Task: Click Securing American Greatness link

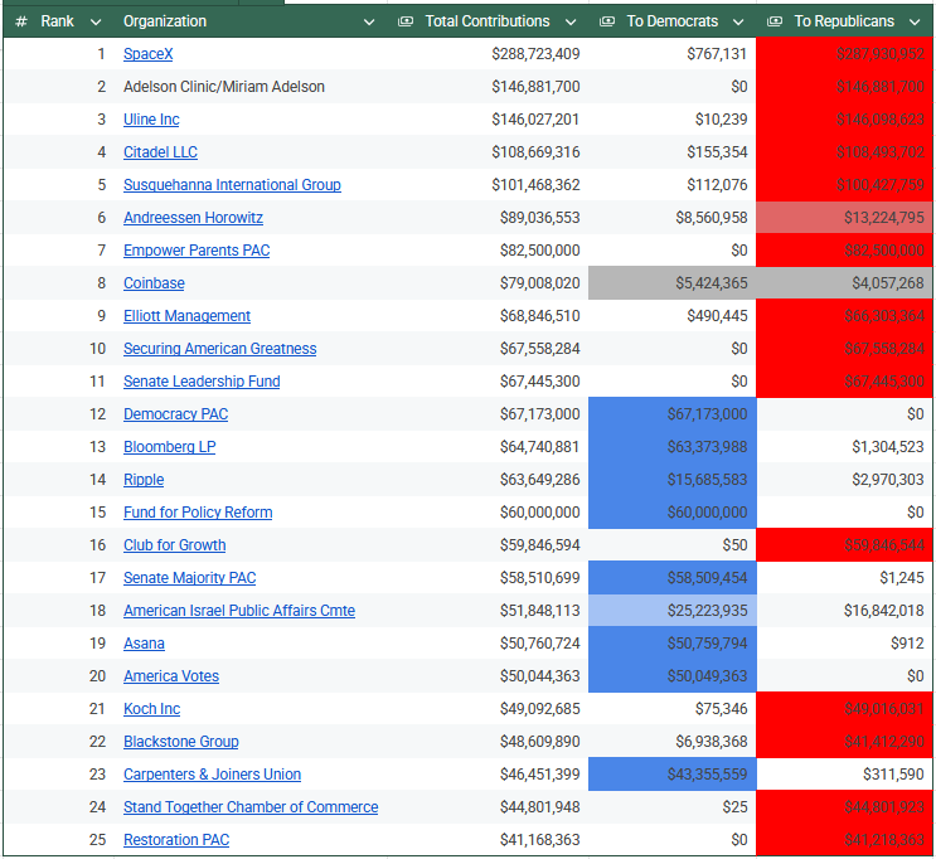Action: point(220,349)
